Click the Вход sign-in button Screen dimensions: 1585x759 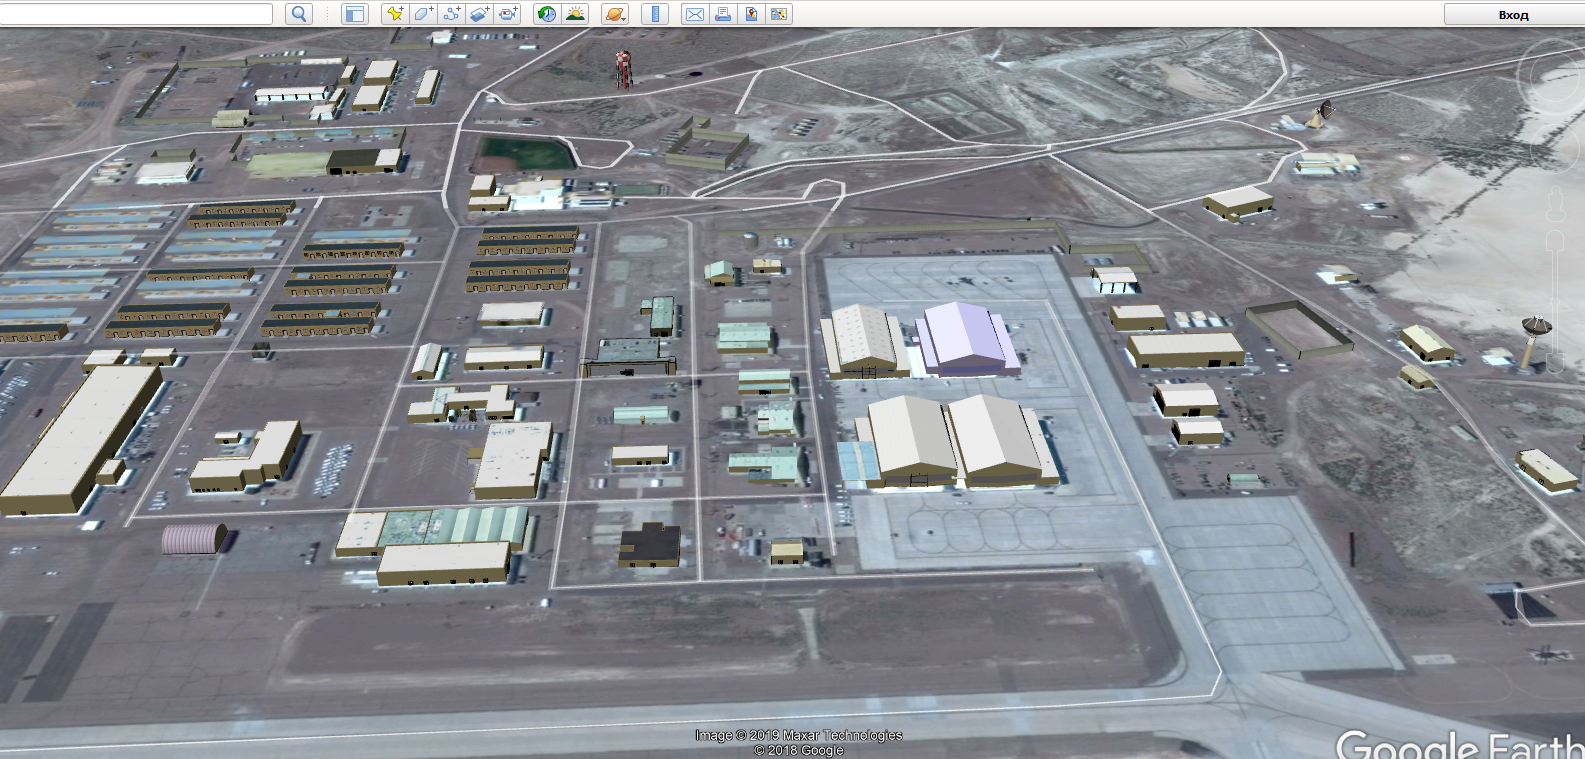1513,15
